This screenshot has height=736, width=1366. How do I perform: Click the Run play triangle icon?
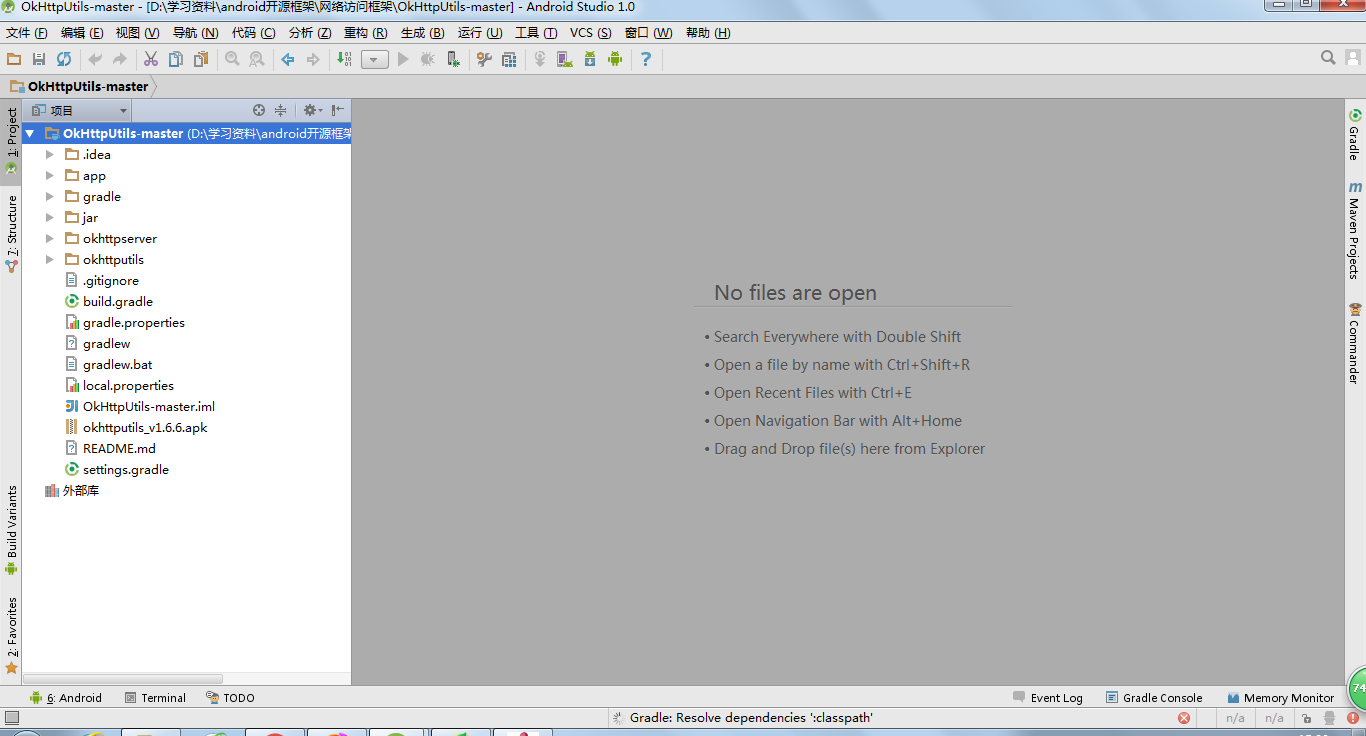403,60
